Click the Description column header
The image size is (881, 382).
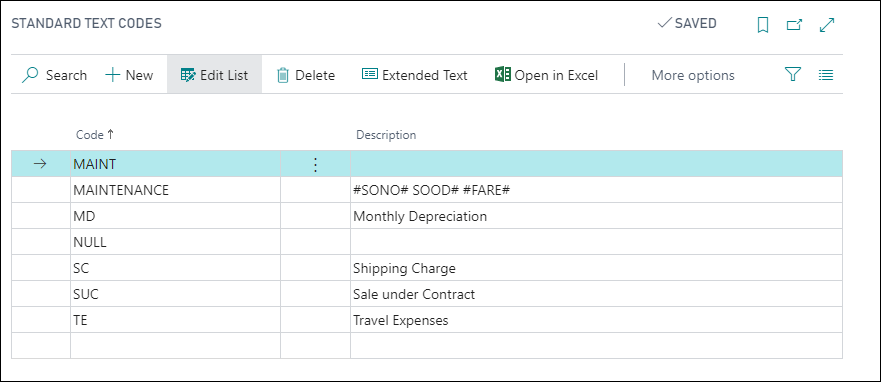pos(386,135)
